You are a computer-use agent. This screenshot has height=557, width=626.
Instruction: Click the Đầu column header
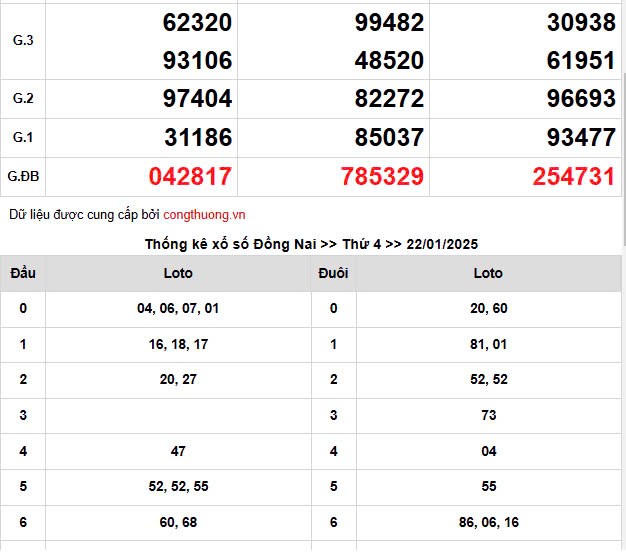(x=23, y=273)
